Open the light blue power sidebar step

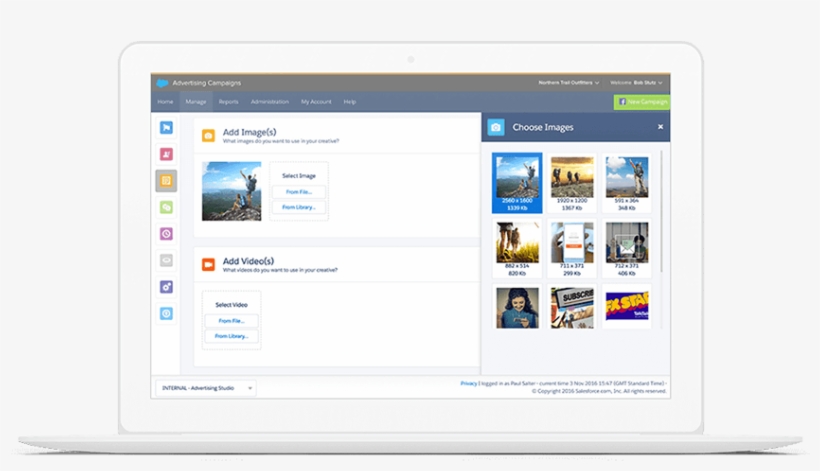coord(166,314)
